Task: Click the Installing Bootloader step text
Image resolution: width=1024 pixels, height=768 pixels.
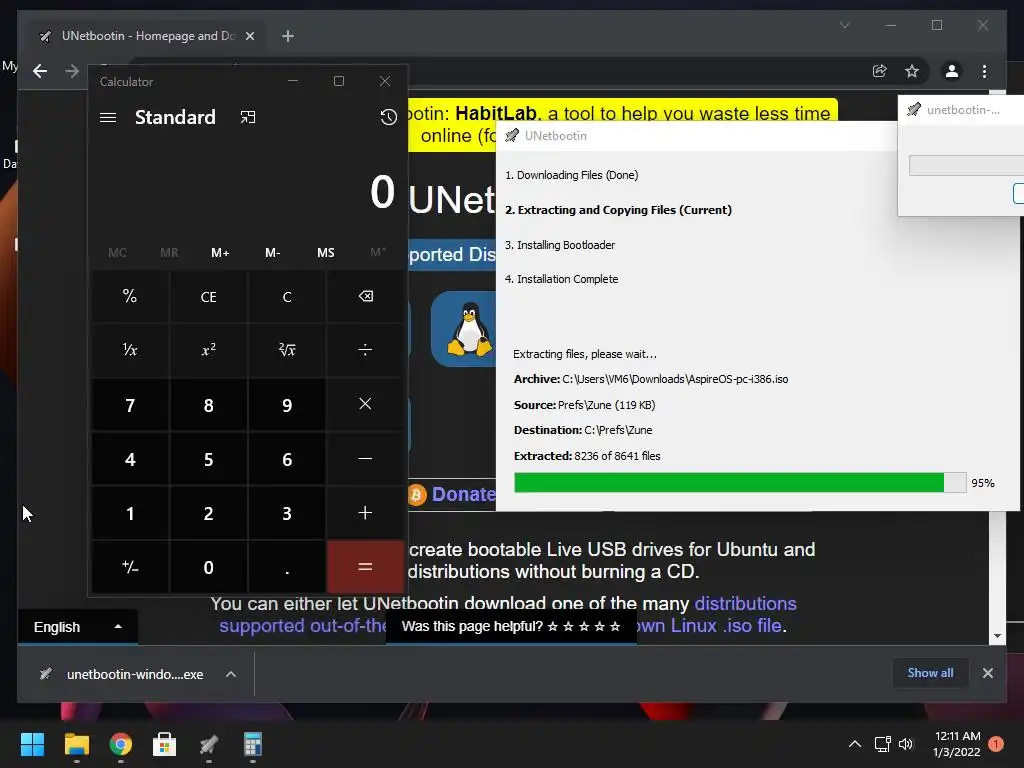Action: tap(560, 246)
